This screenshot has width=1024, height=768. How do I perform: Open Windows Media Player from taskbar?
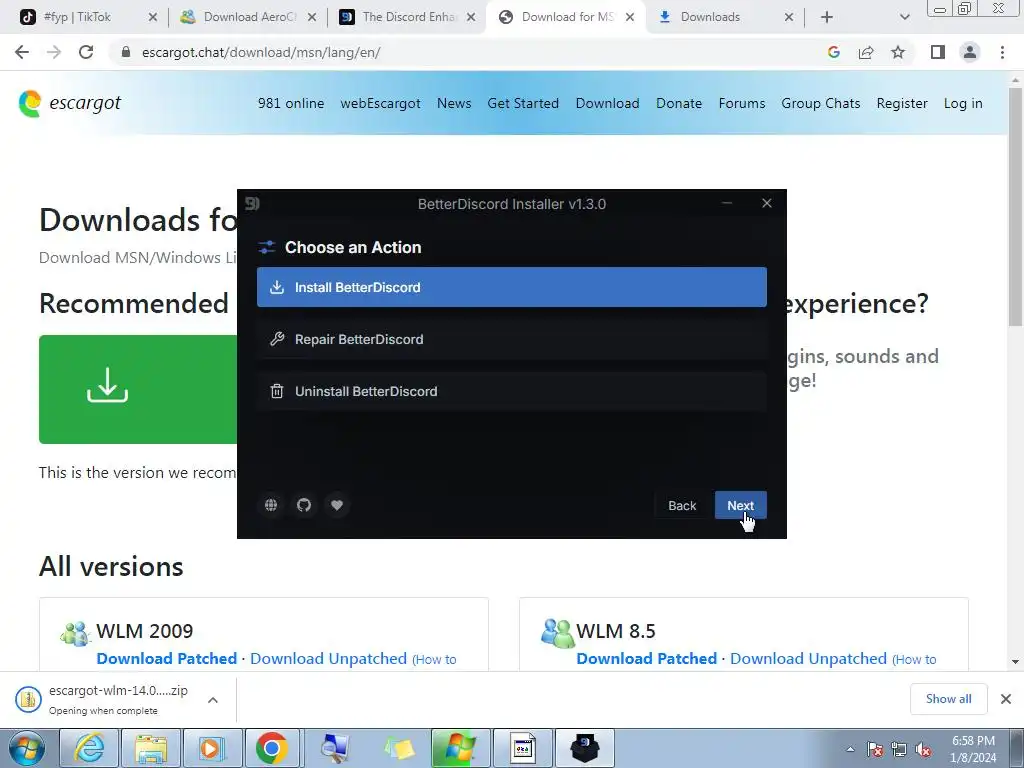pos(212,748)
